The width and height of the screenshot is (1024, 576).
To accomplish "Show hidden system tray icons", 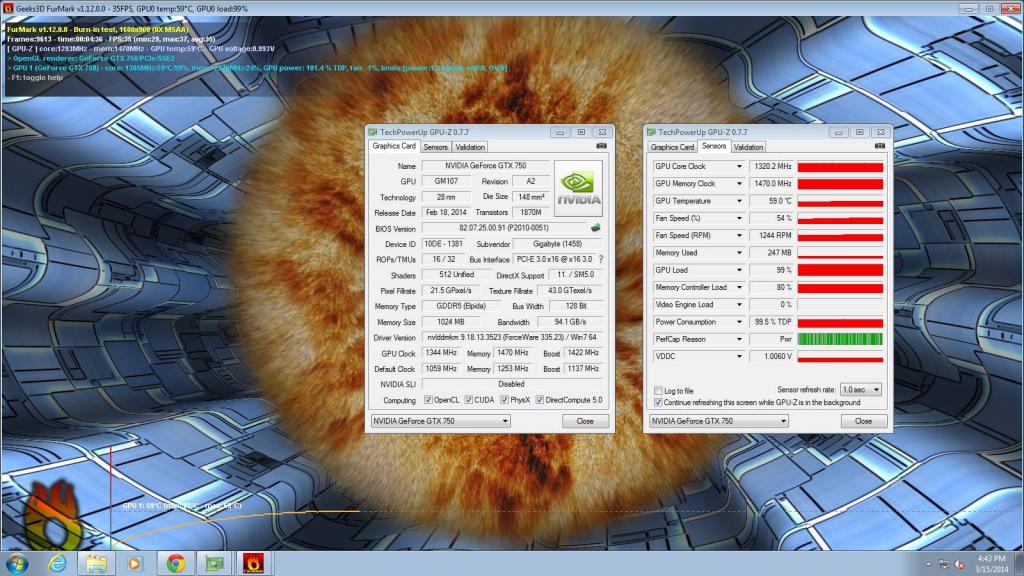I will [928, 564].
